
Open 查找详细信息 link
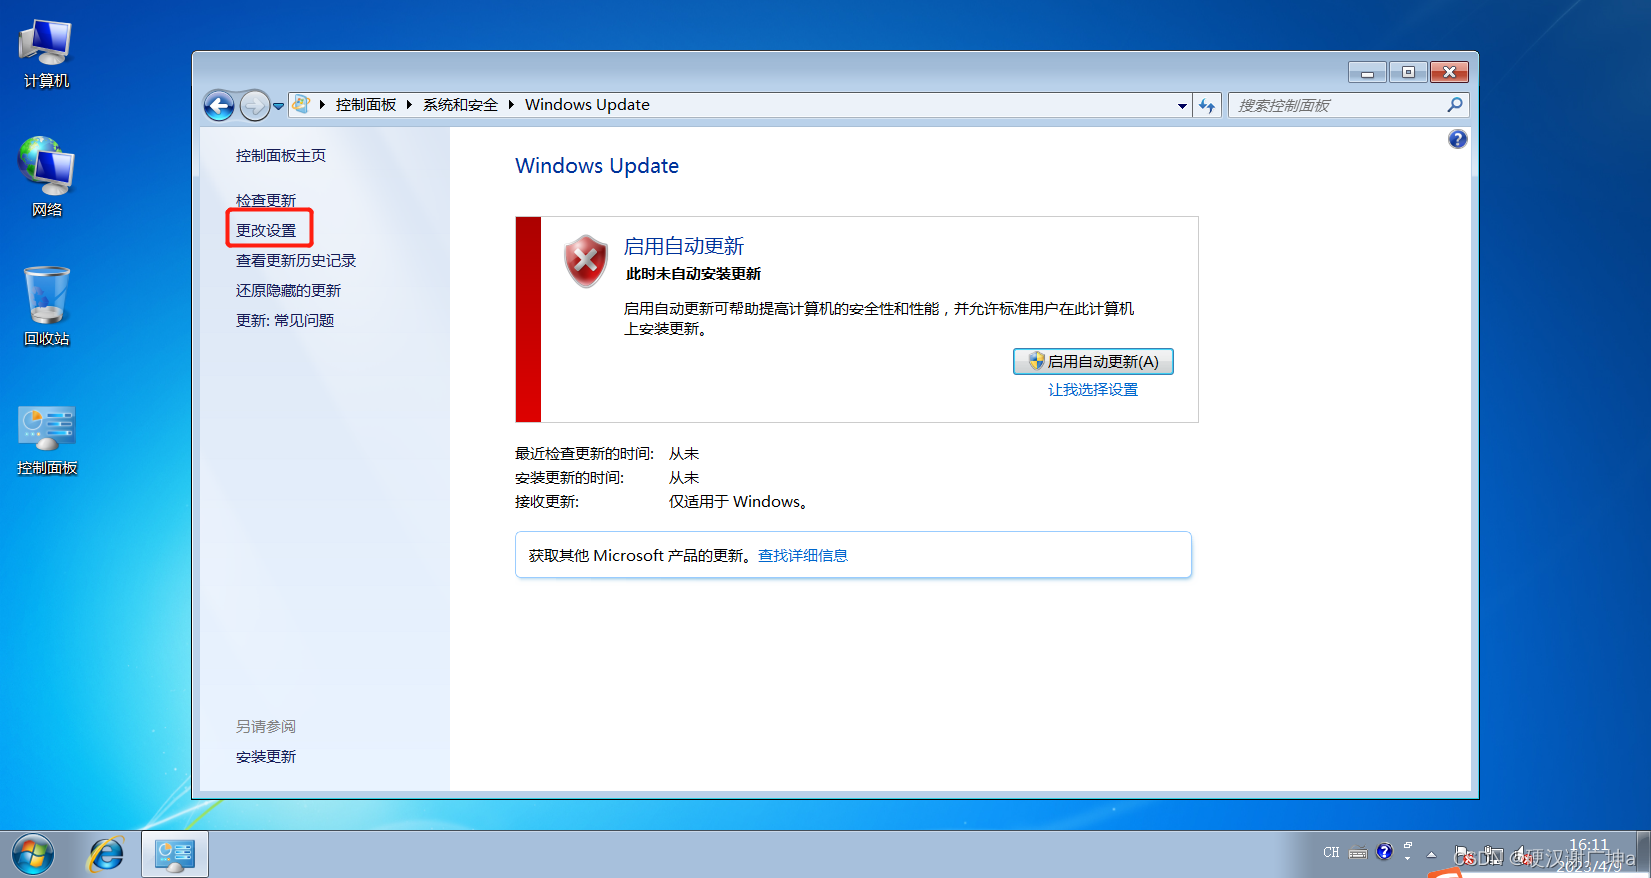[x=803, y=555]
